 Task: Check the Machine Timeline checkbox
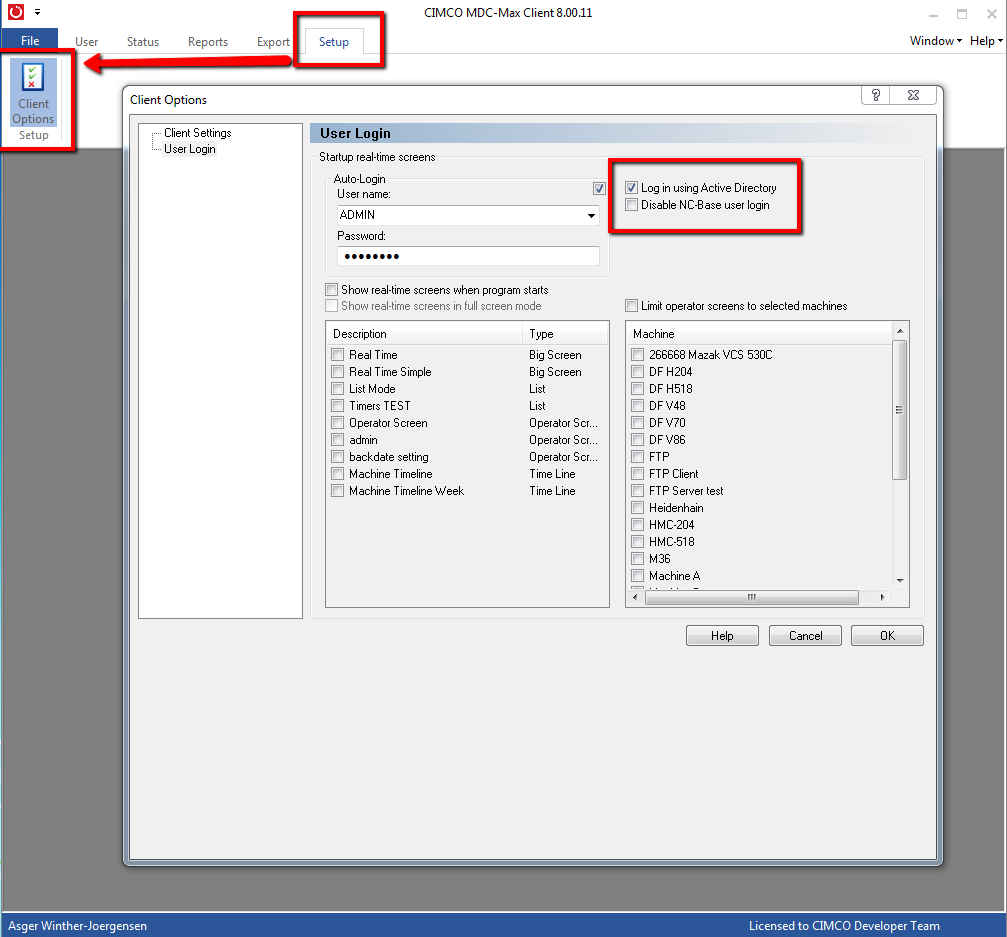tap(338, 474)
